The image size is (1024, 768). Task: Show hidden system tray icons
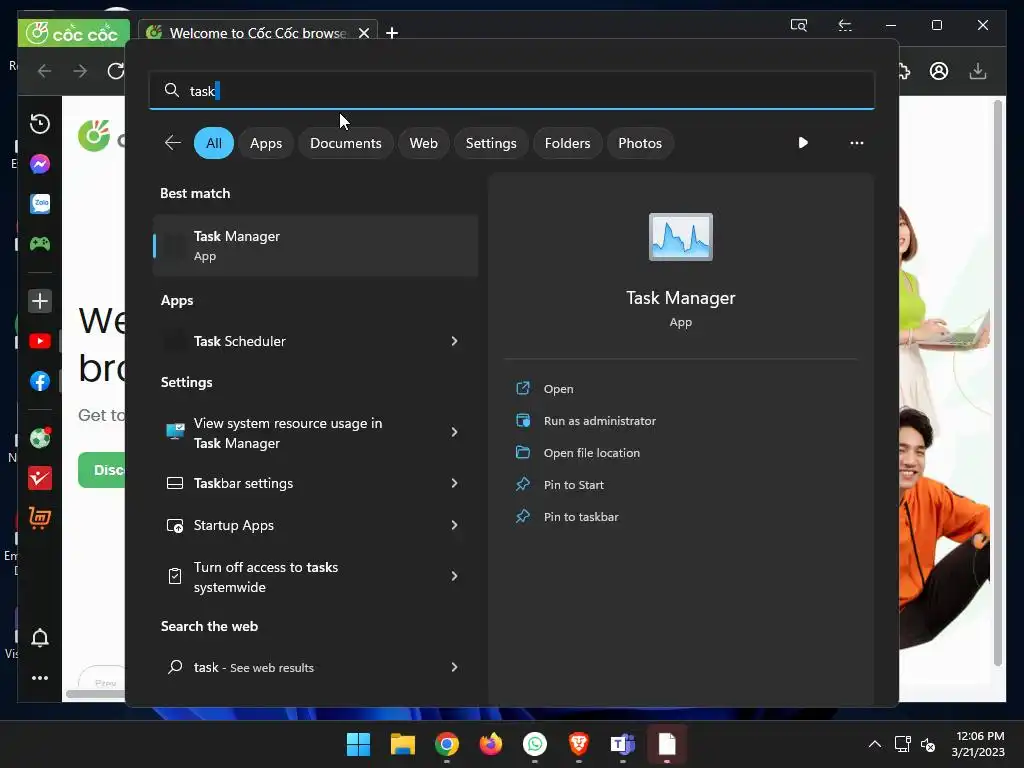click(x=875, y=744)
